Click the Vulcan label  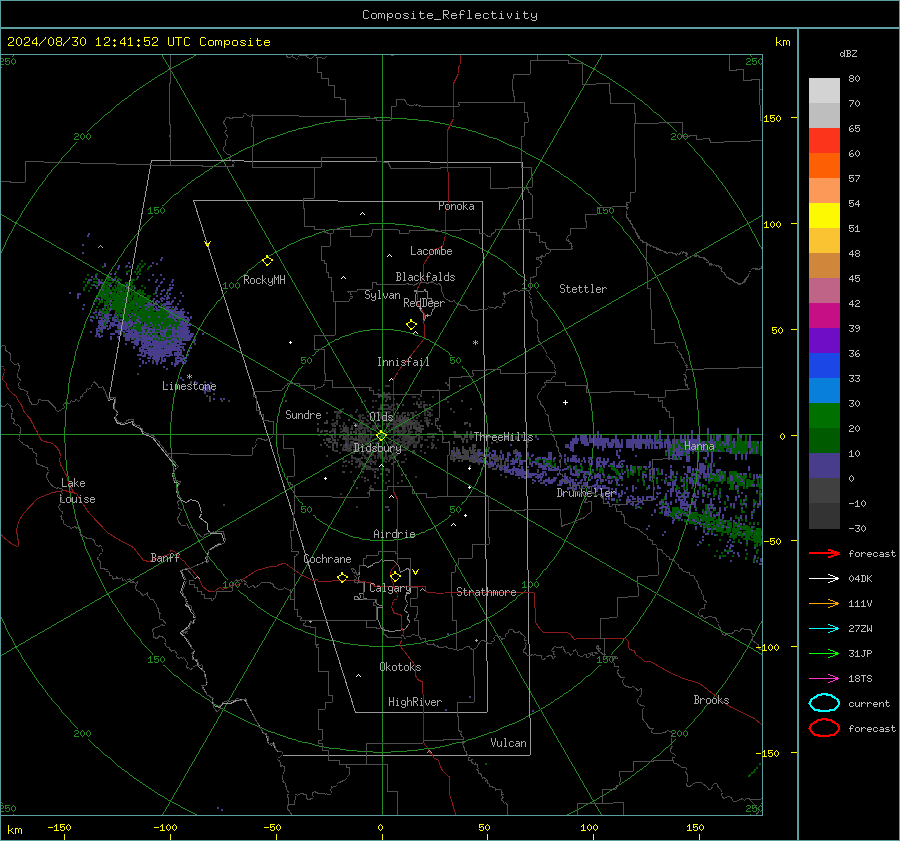coord(508,743)
